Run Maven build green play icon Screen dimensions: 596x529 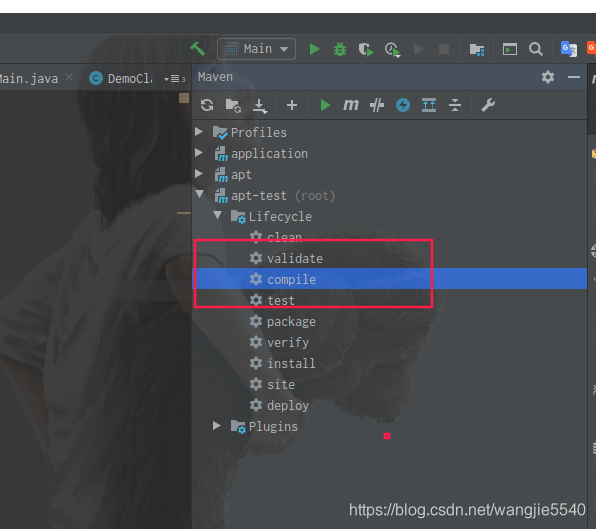click(x=325, y=105)
